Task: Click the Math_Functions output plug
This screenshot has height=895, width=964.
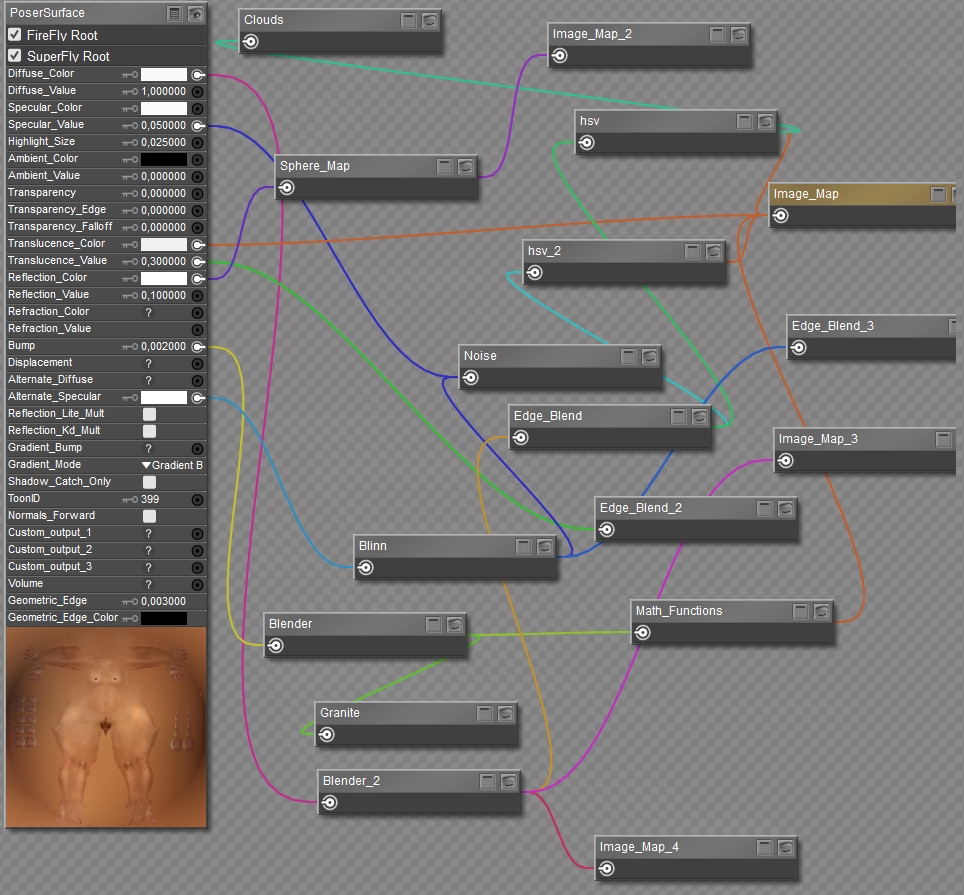Action: coord(642,633)
